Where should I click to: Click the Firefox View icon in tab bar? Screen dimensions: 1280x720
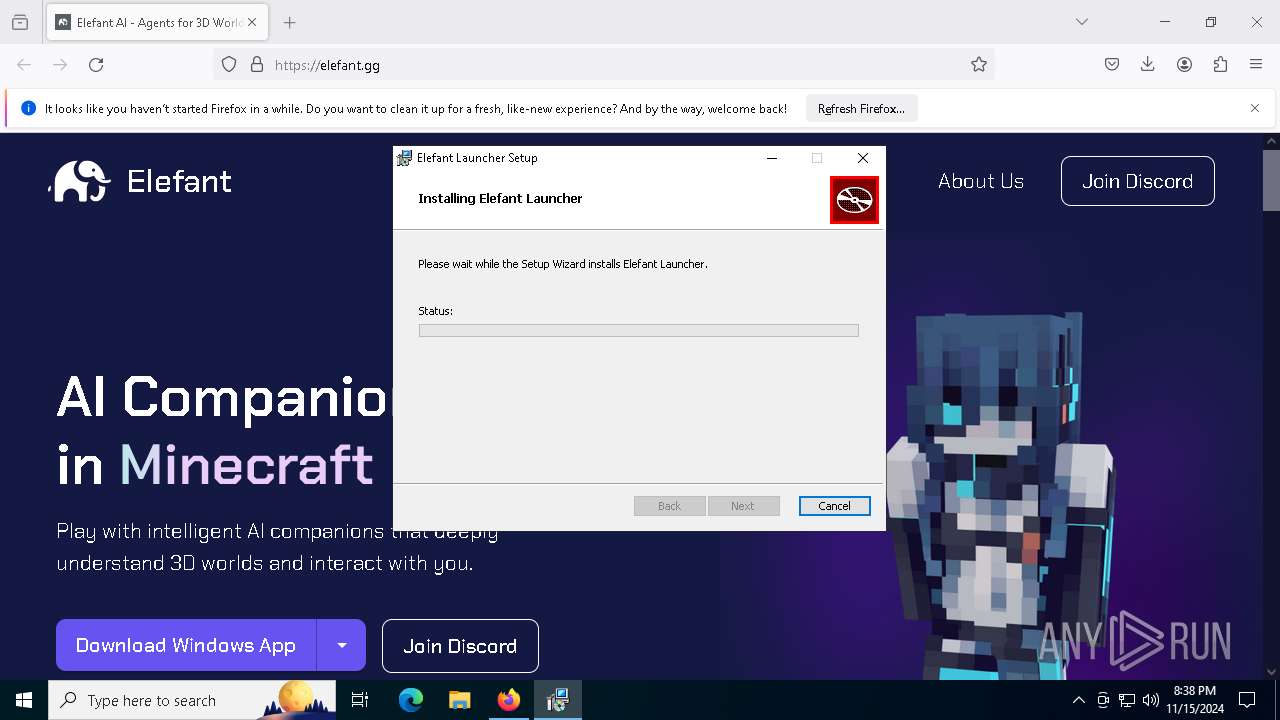tap(20, 22)
